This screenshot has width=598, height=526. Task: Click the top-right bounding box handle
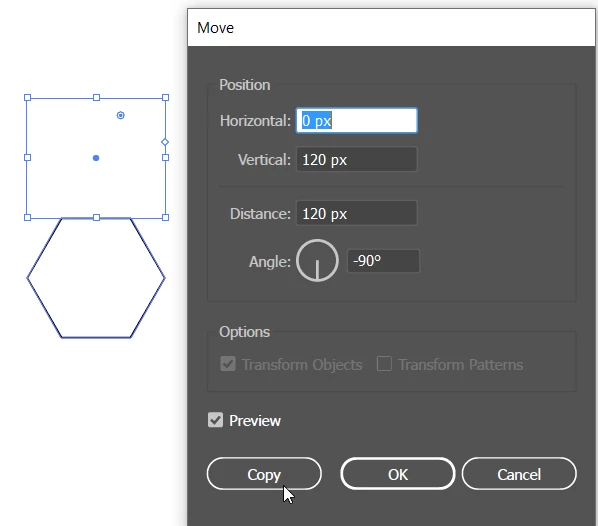[x=166, y=98]
